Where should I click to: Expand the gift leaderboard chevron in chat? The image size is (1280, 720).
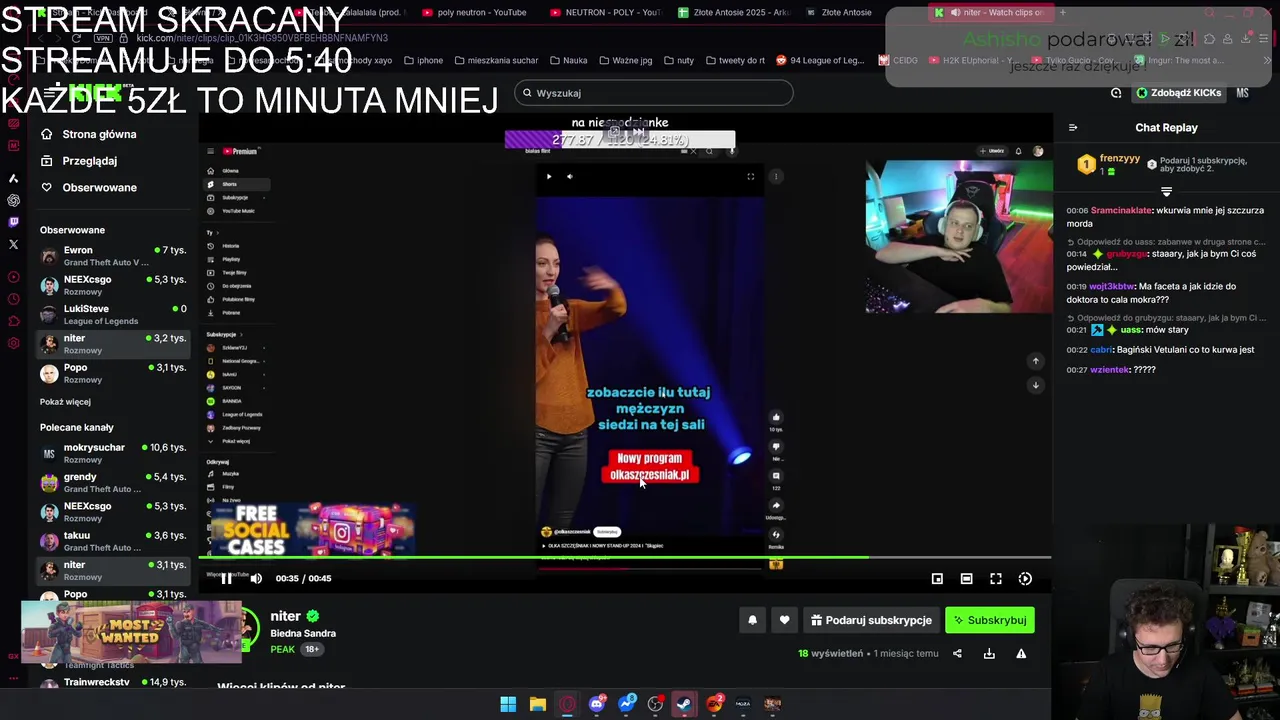tap(1166, 191)
